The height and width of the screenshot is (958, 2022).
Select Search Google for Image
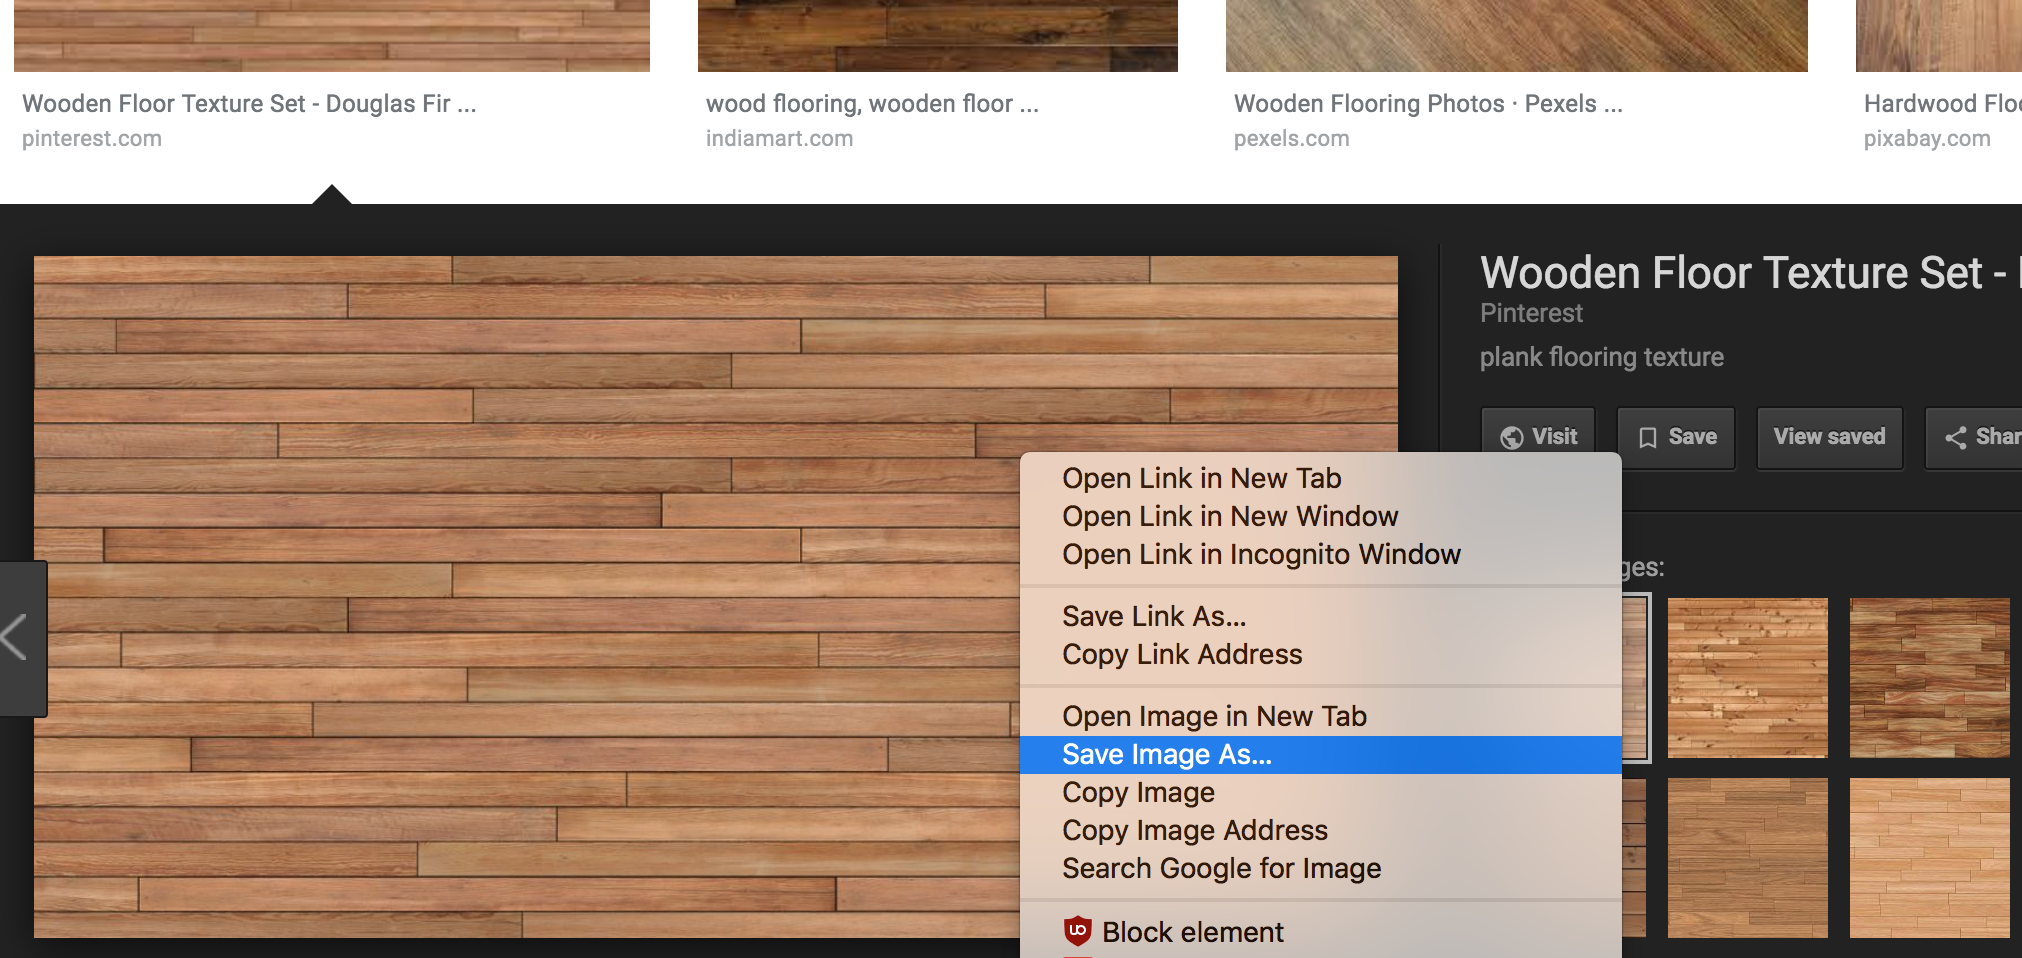coord(1320,869)
